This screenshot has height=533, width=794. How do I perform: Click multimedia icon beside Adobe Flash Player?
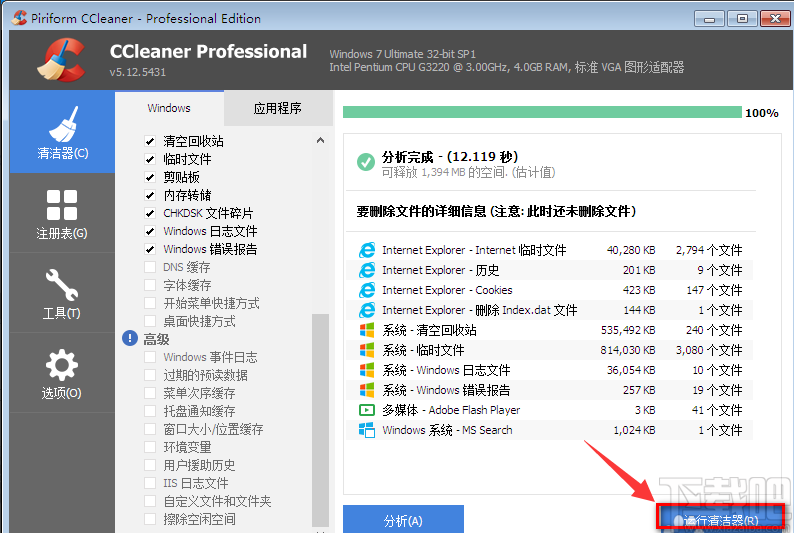pyautogui.click(x=367, y=410)
